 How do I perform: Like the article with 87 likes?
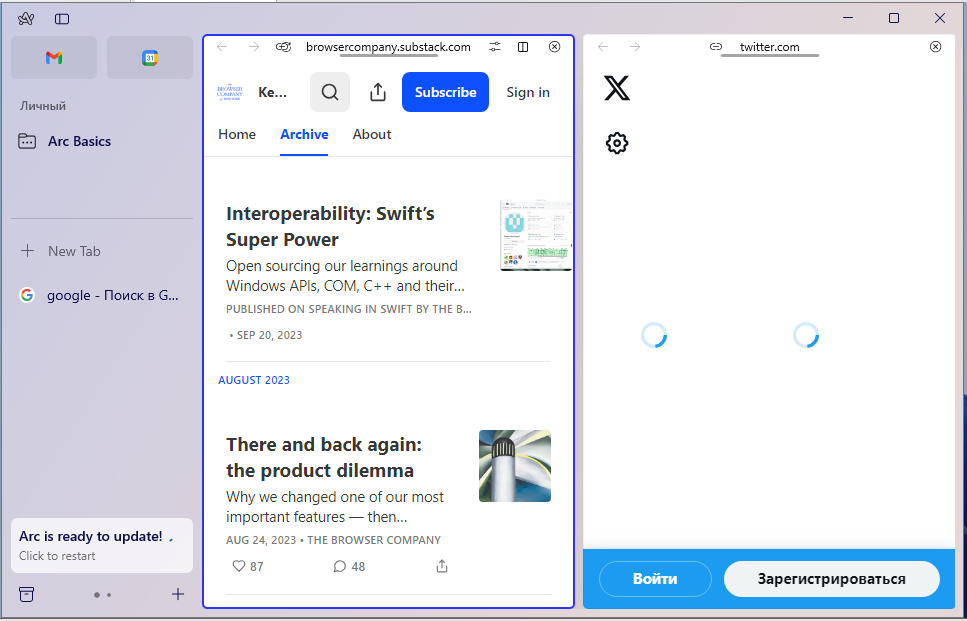[x=248, y=566]
